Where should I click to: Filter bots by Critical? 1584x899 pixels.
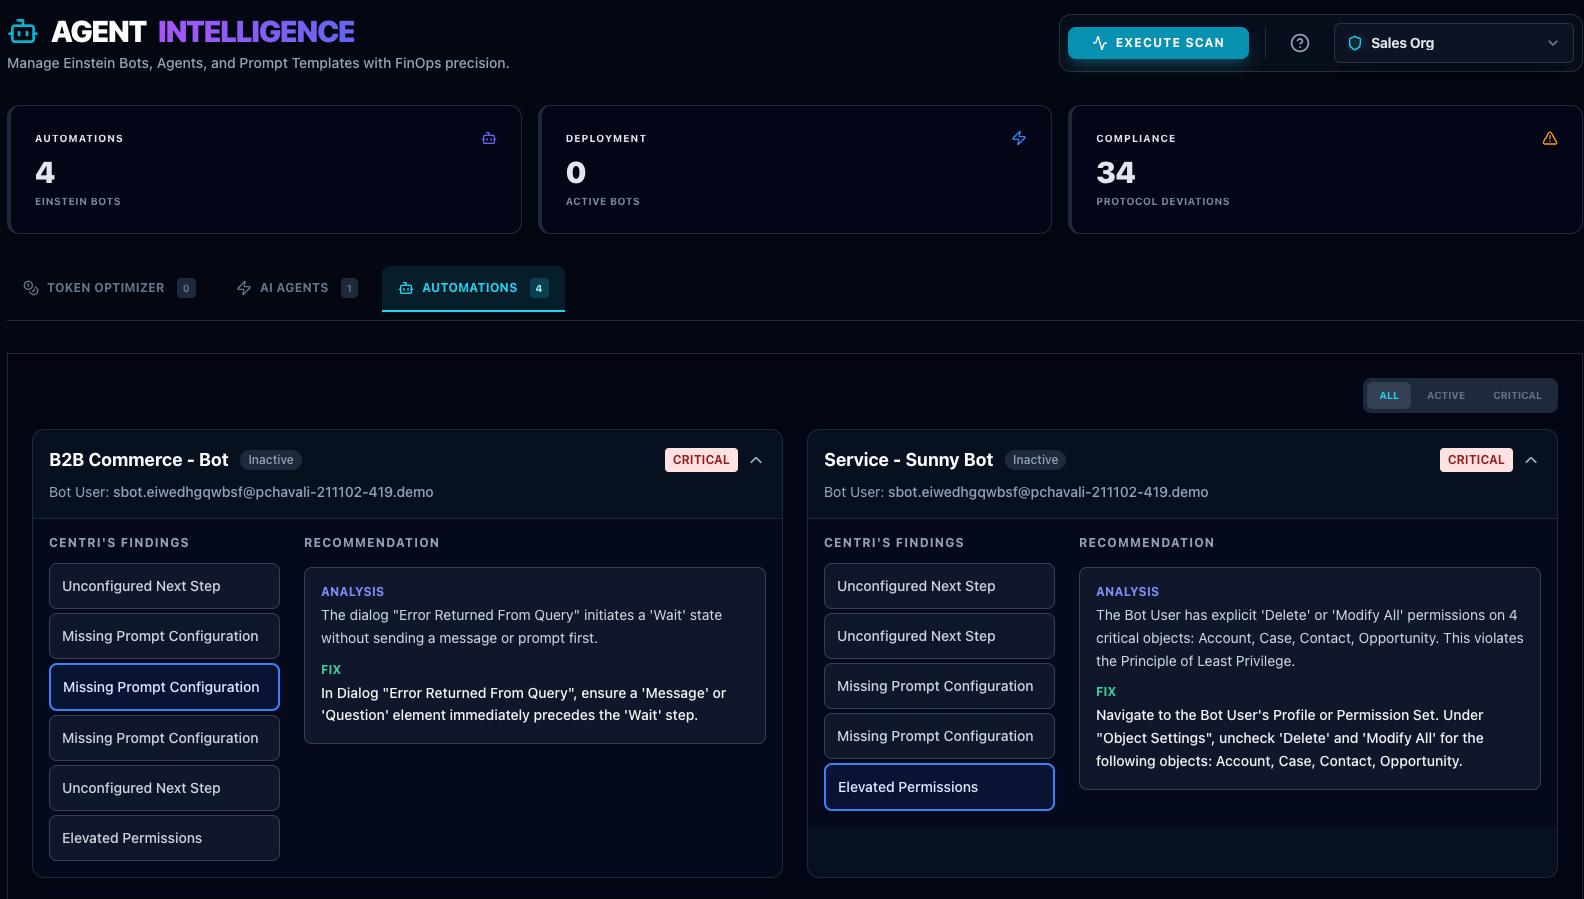[x=1517, y=396]
